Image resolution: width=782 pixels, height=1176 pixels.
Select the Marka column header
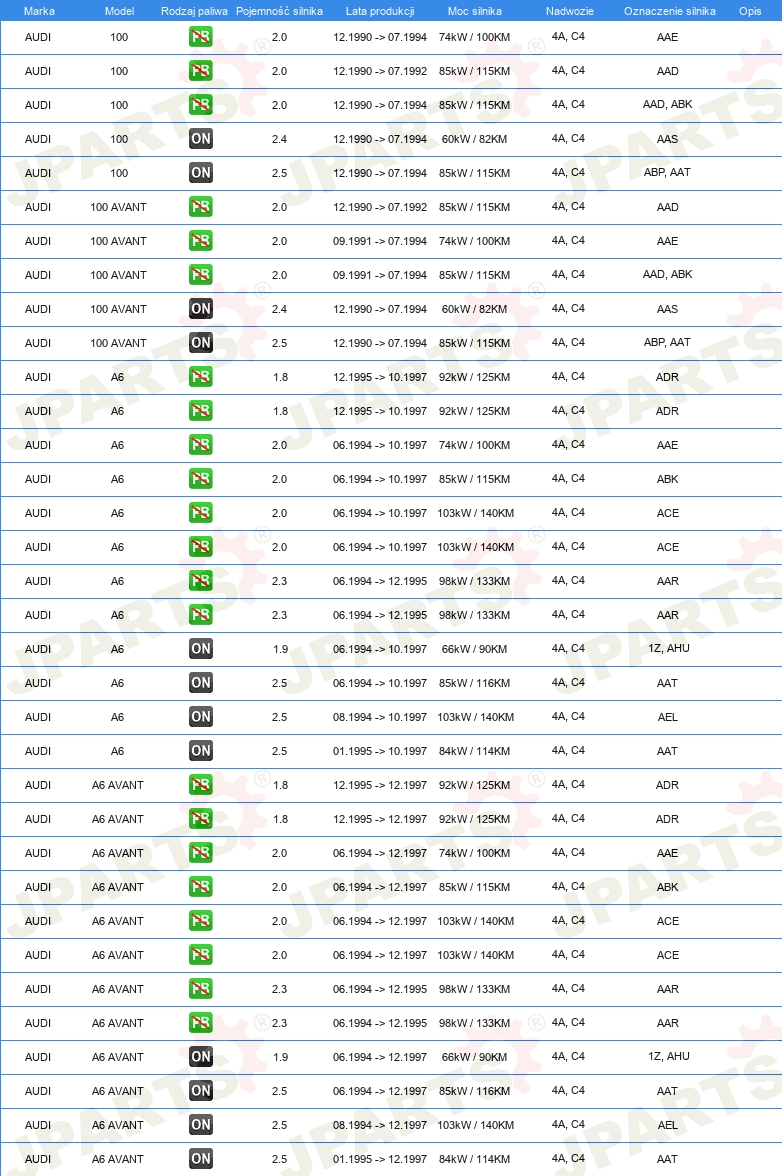pos(39,11)
